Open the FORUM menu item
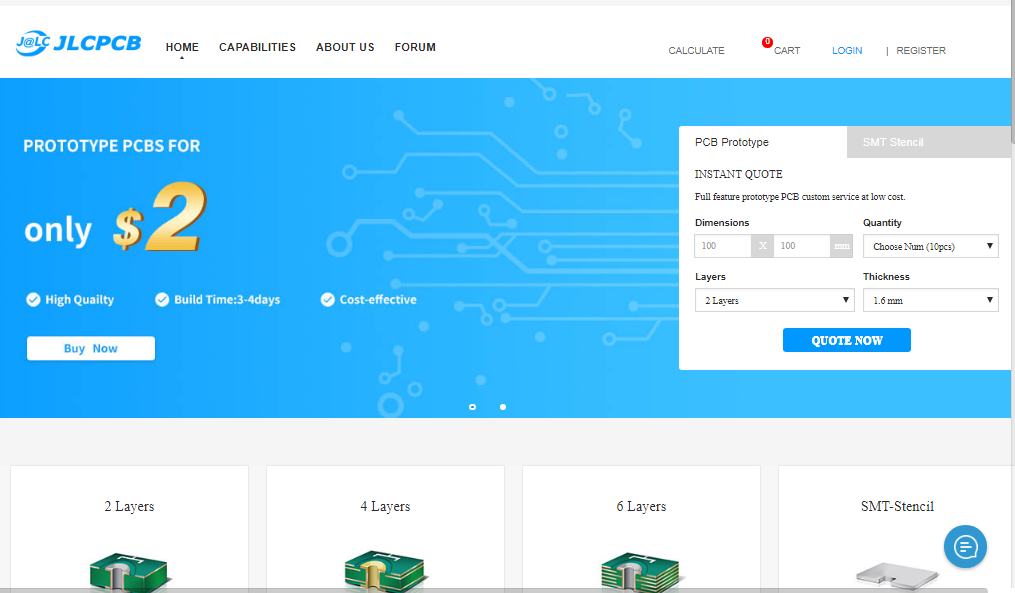1015x593 pixels. pos(415,47)
